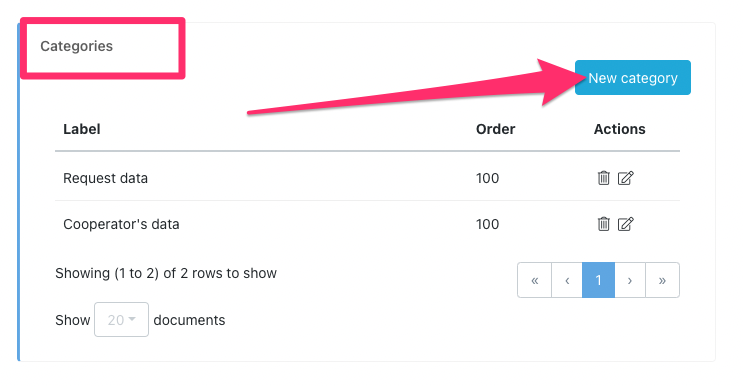Sort table by Label column
The image size is (743, 386).
(82, 129)
